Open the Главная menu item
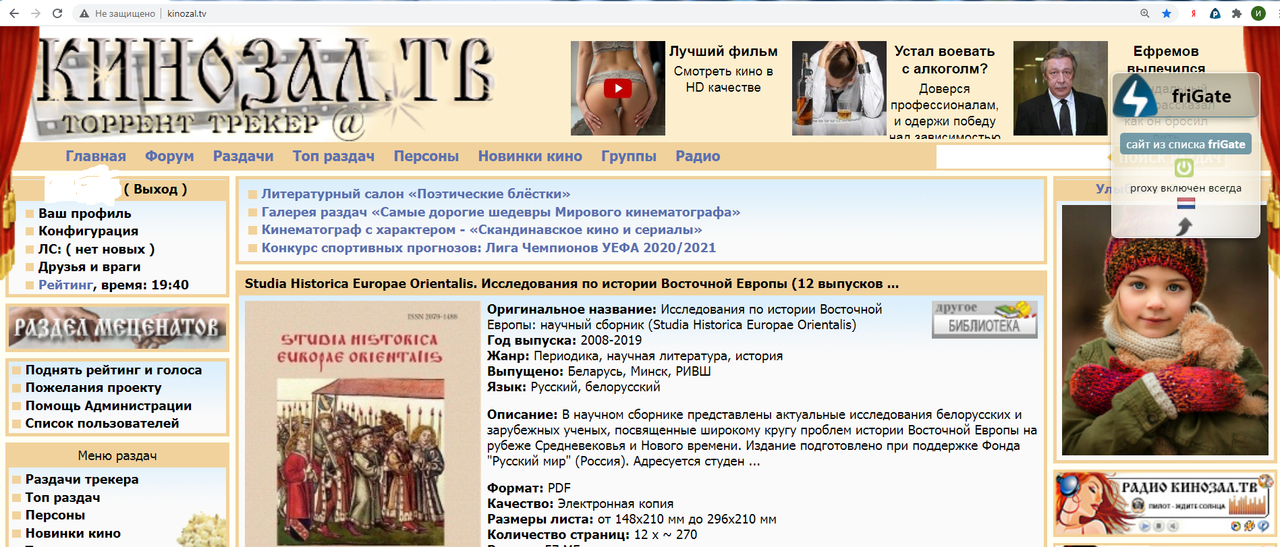 coord(96,156)
